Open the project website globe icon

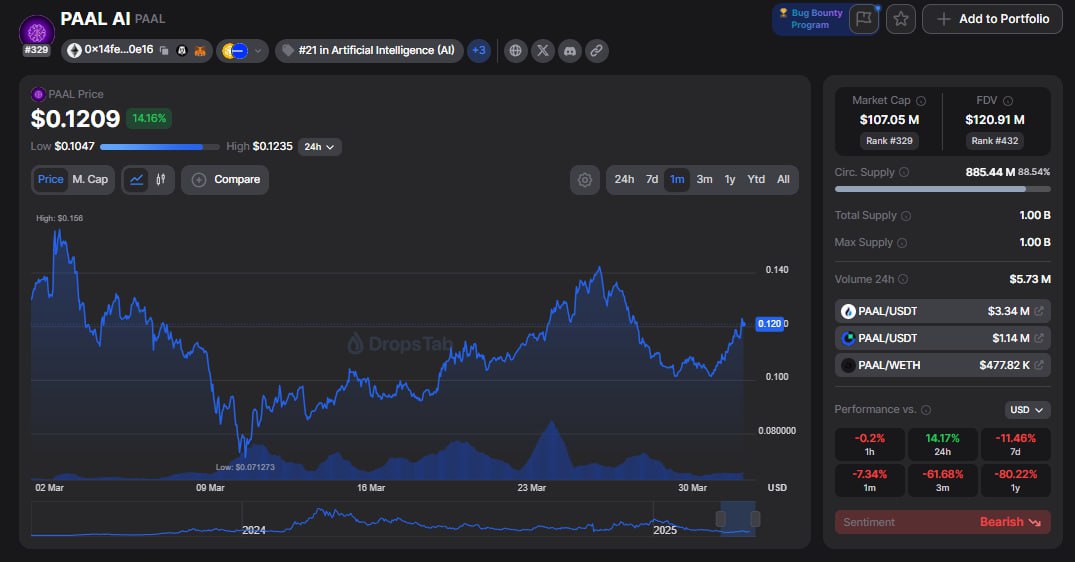(x=516, y=51)
